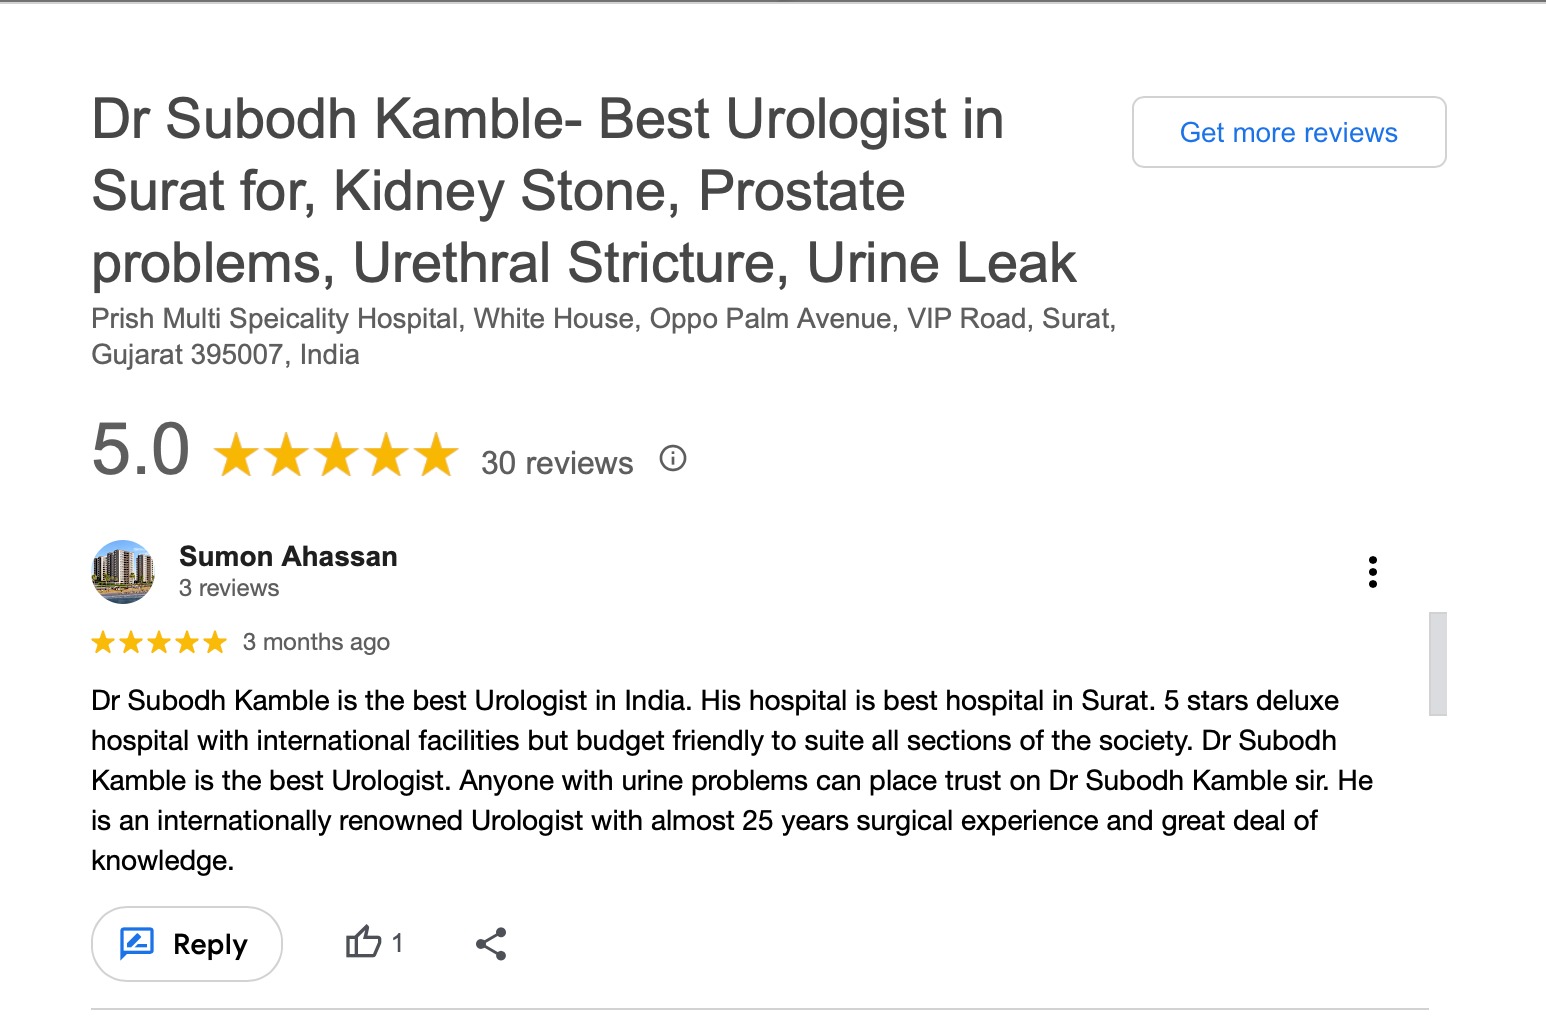Image resolution: width=1546 pixels, height=1026 pixels.
Task: Click the blue compose icon inside Reply
Action: pyautogui.click(x=137, y=943)
